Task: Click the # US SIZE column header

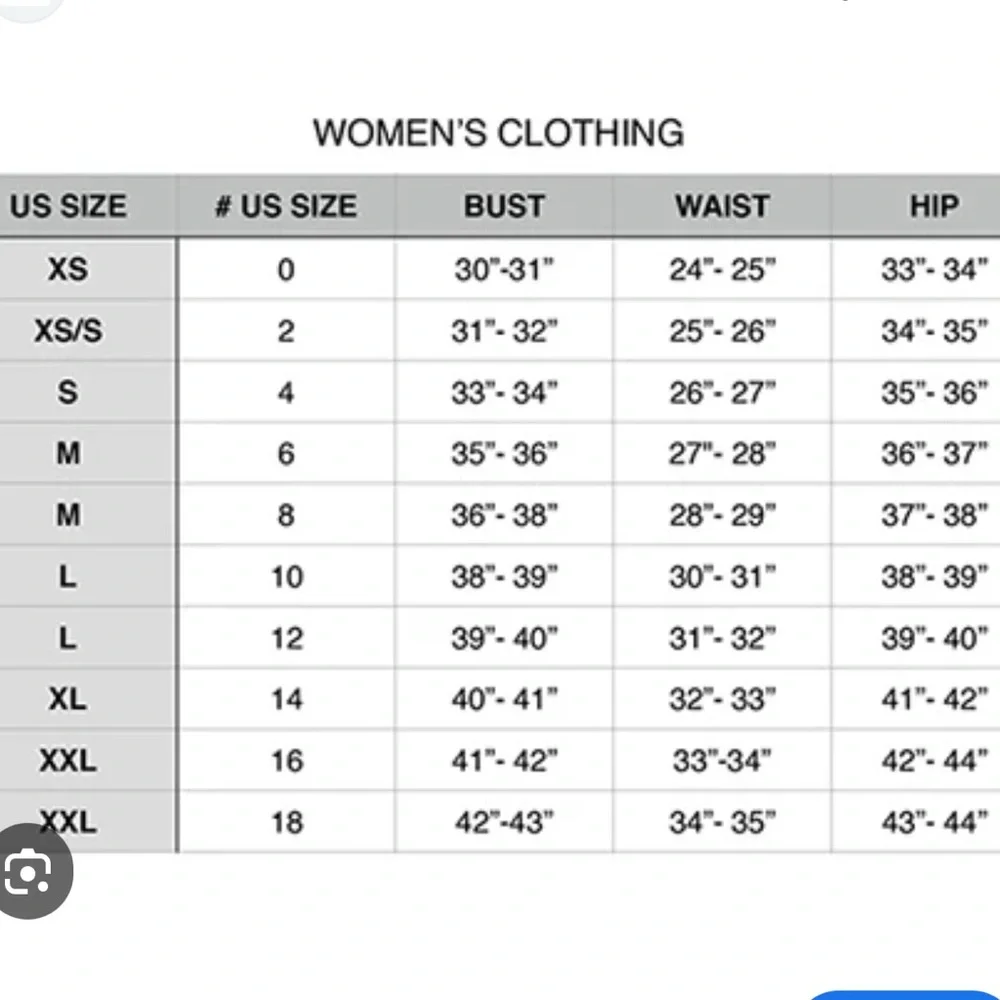Action: click(x=286, y=207)
